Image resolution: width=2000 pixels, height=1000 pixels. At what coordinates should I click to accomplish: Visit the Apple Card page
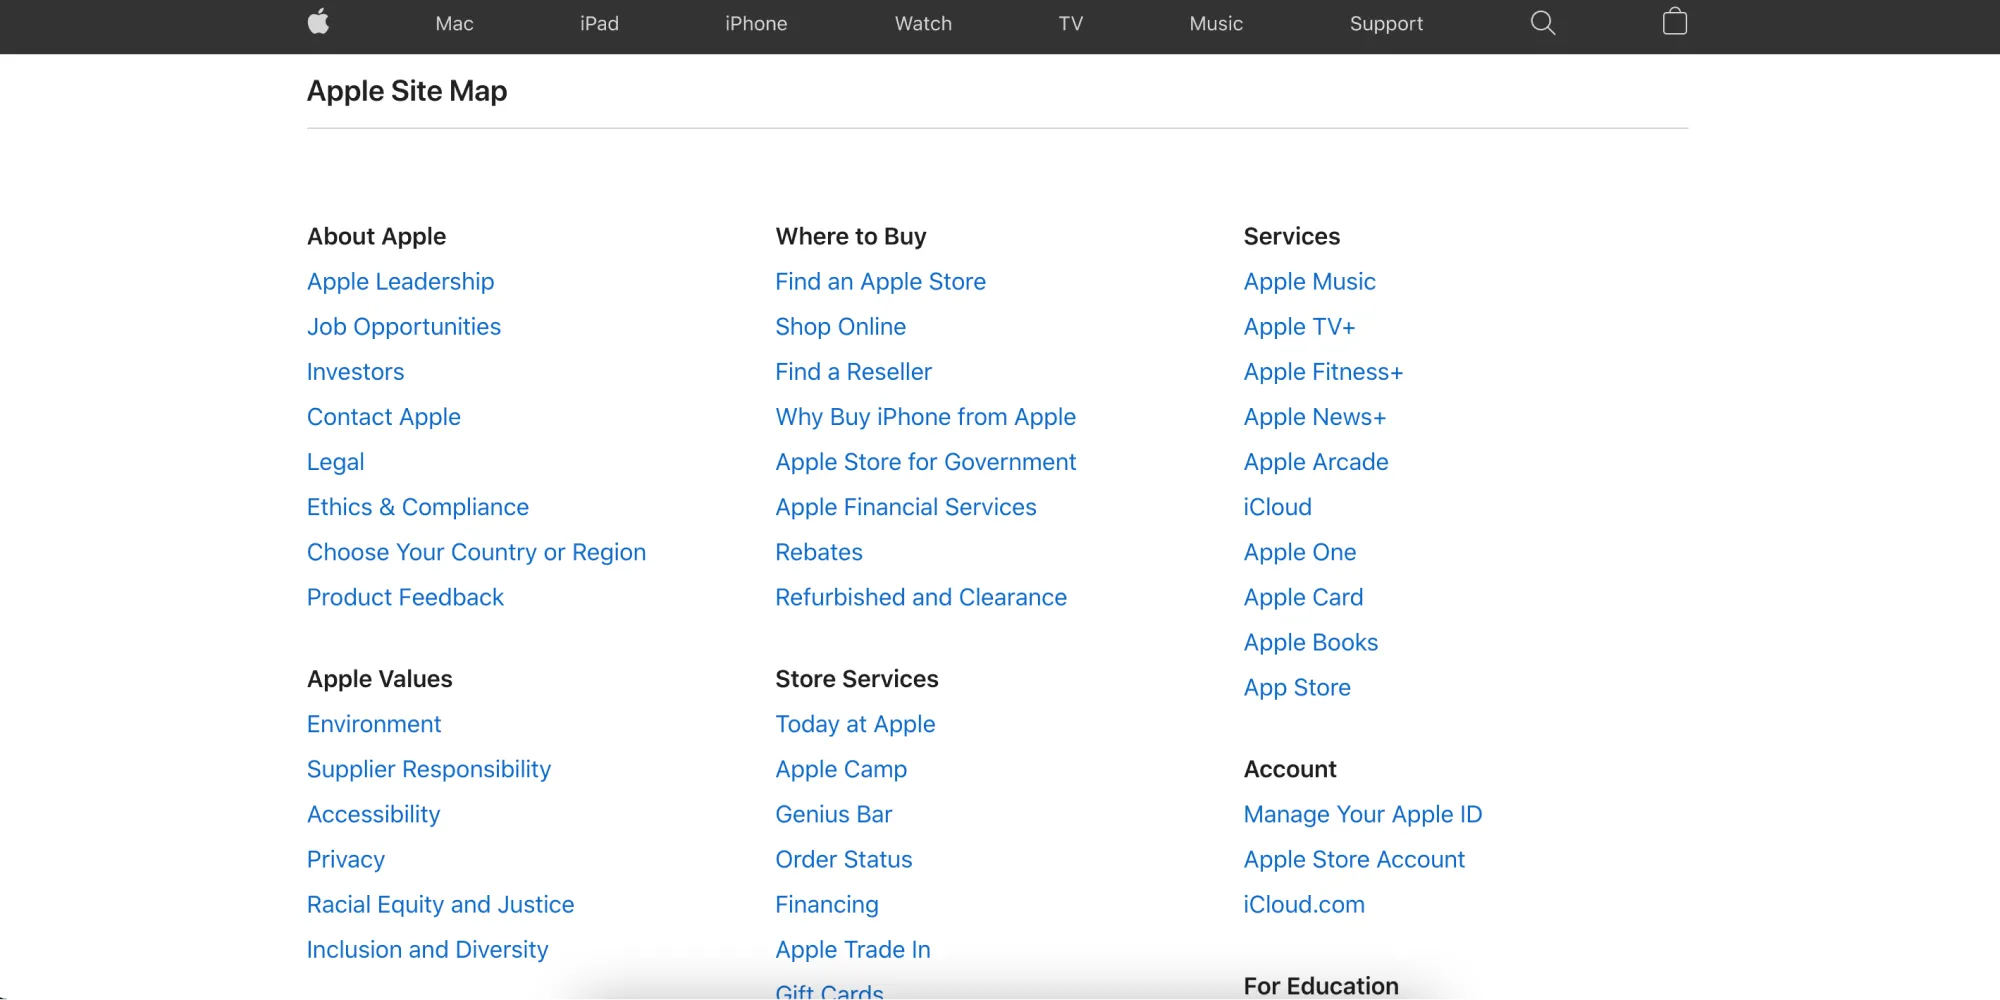pyautogui.click(x=1303, y=597)
